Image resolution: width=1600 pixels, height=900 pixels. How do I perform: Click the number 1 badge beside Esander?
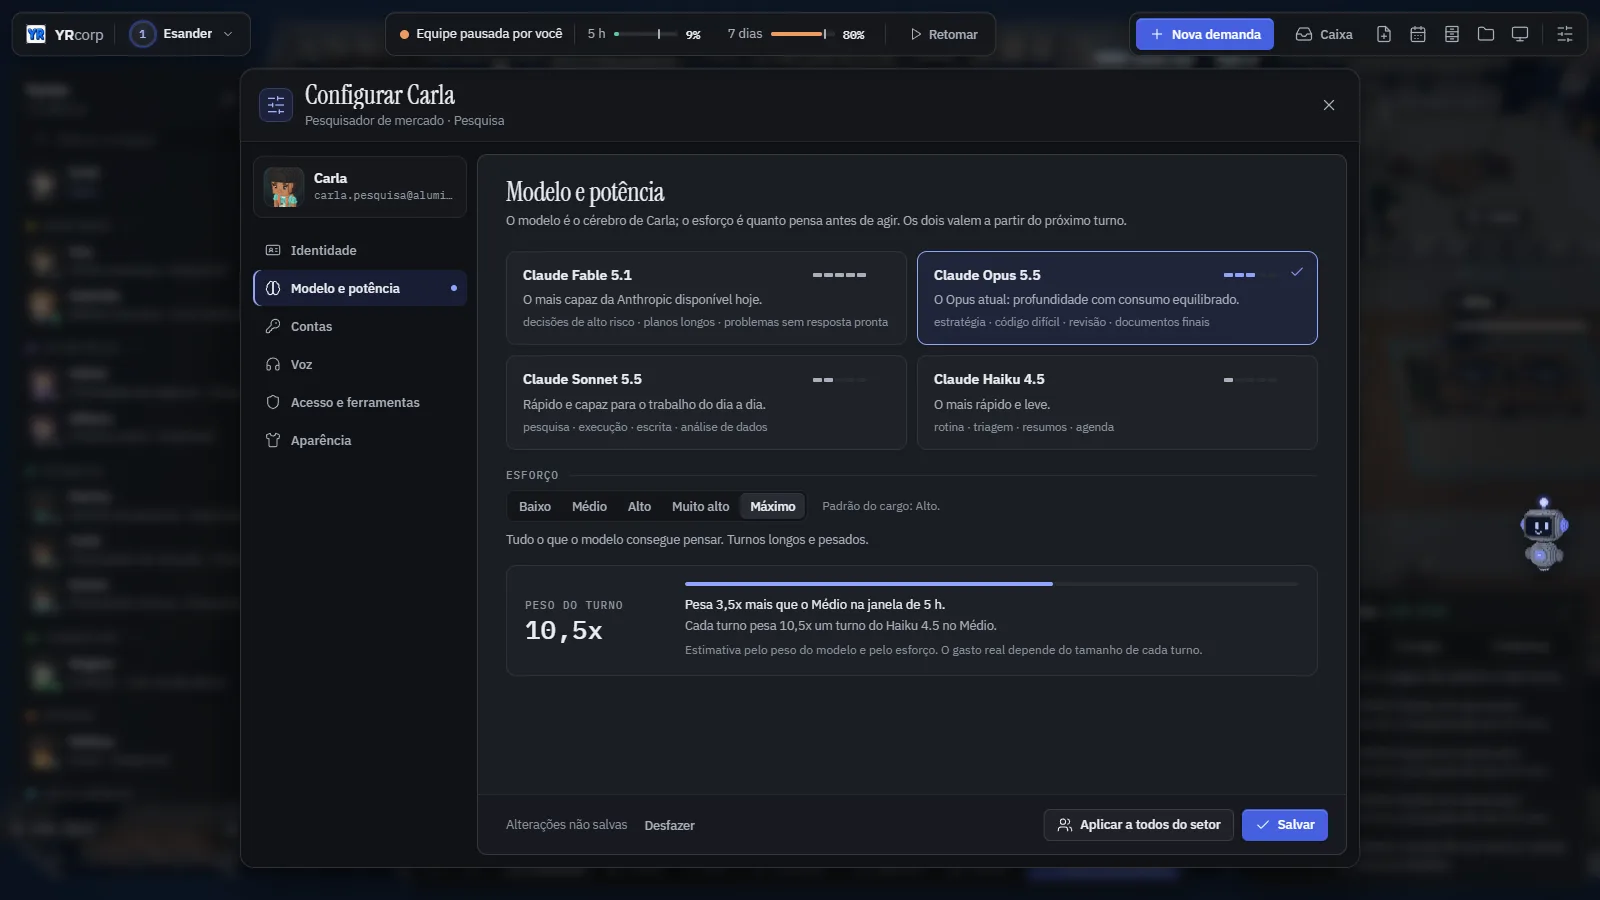pyautogui.click(x=142, y=34)
